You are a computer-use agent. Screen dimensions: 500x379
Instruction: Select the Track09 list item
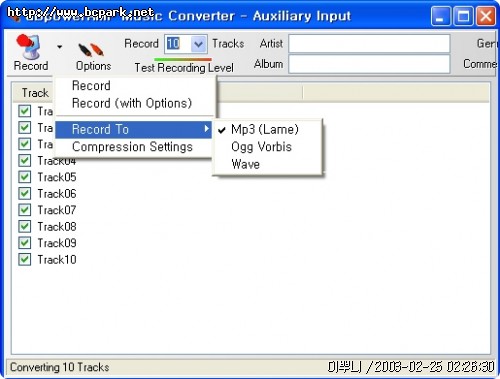coord(57,243)
